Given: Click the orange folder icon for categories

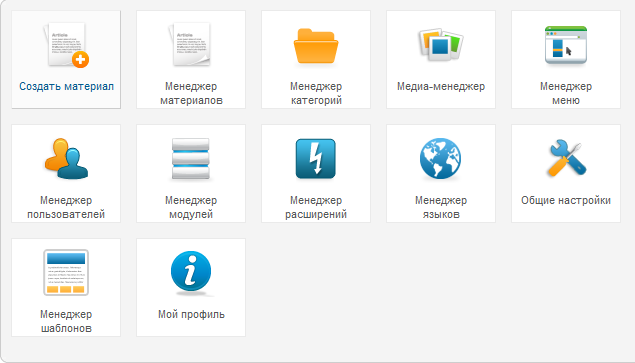Looking at the screenshot, I should 316,46.
